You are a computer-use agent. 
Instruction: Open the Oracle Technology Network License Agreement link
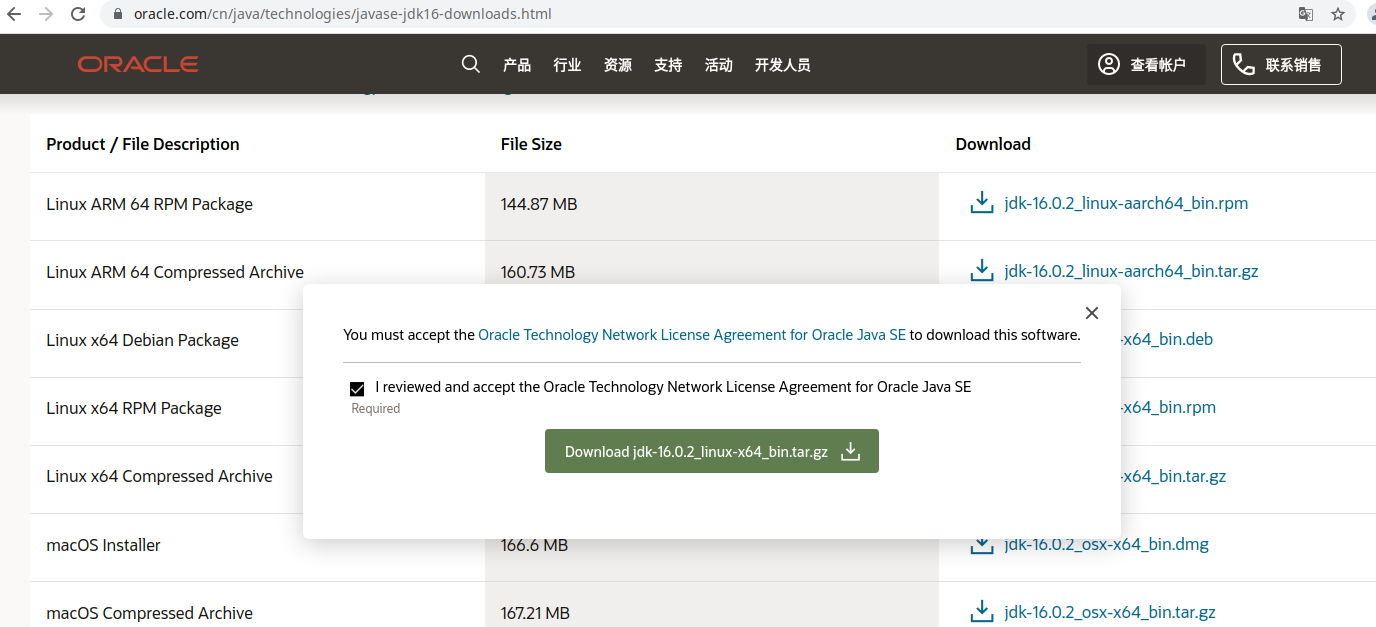[x=692, y=335]
